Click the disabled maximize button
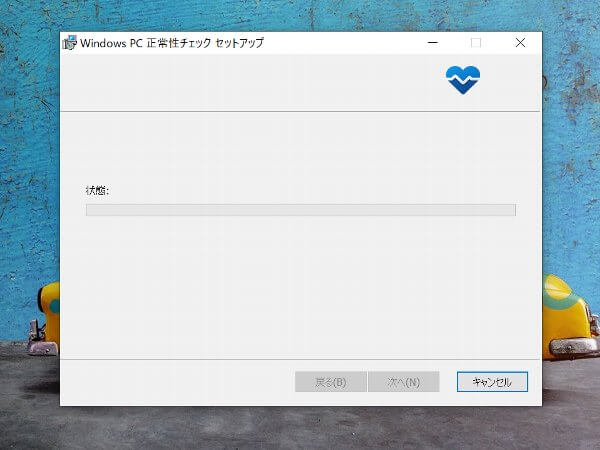 pyautogui.click(x=476, y=42)
